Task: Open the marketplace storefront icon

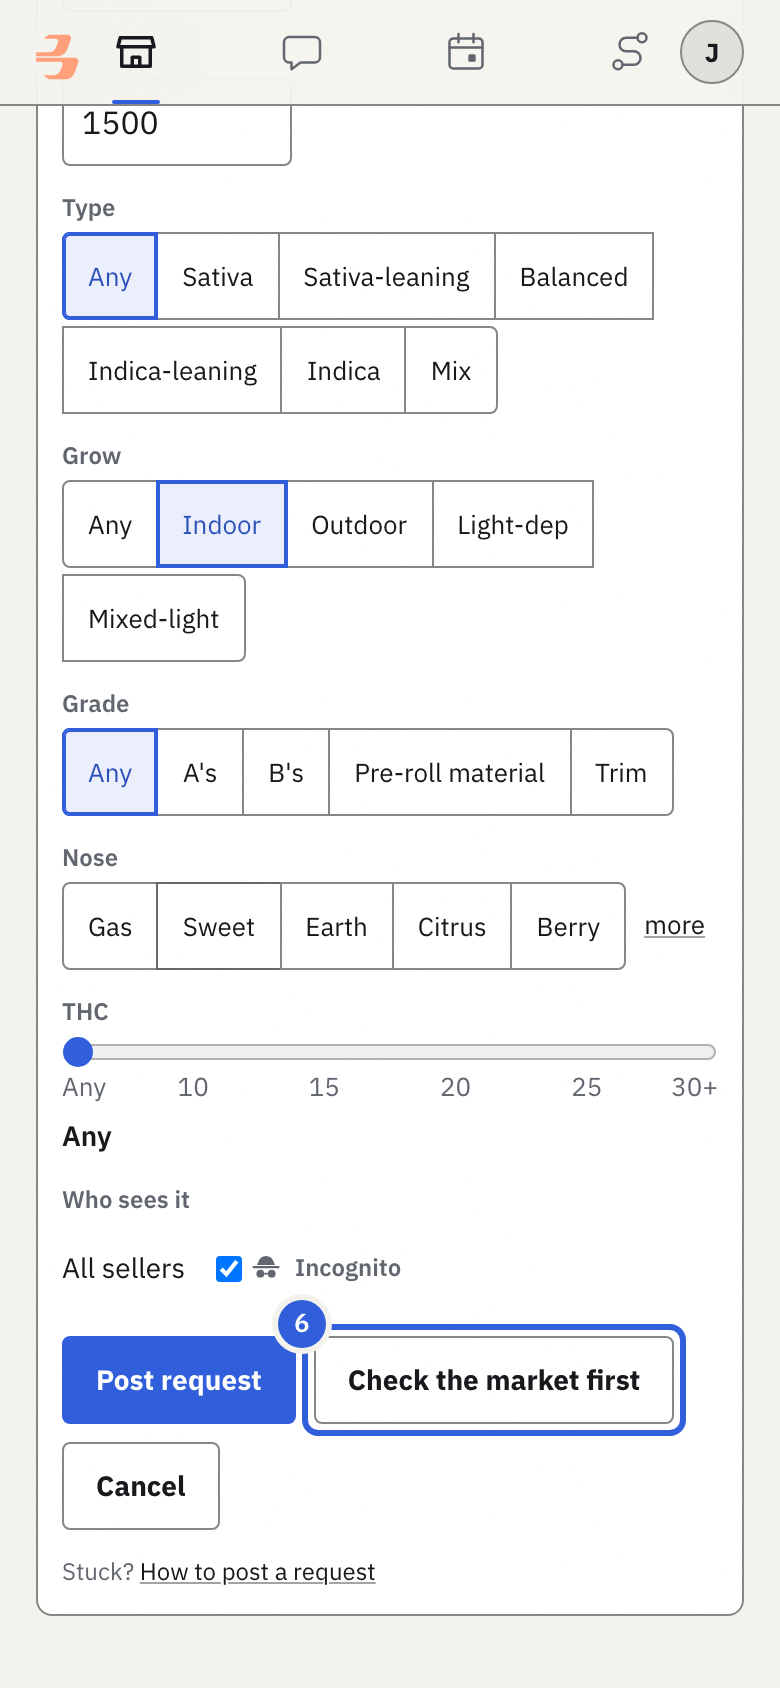Action: click(136, 52)
